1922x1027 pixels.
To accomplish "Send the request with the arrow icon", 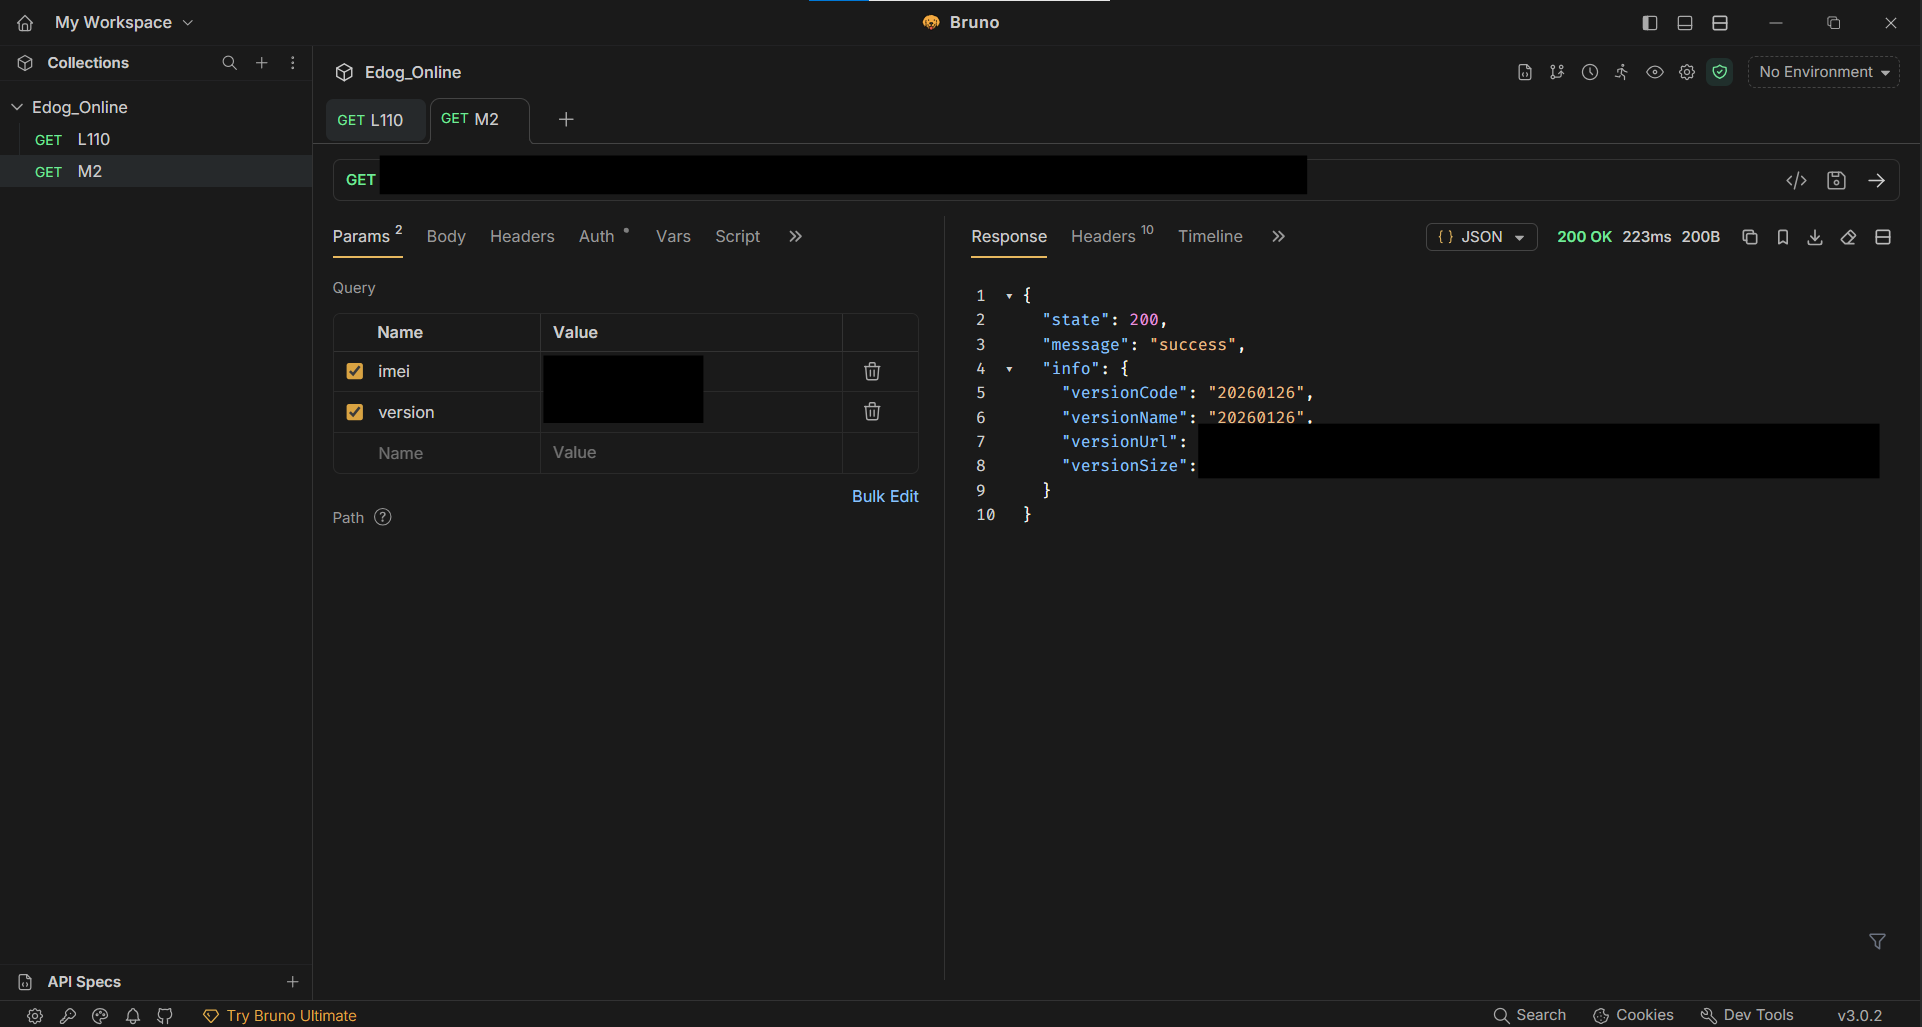I will pos(1876,181).
